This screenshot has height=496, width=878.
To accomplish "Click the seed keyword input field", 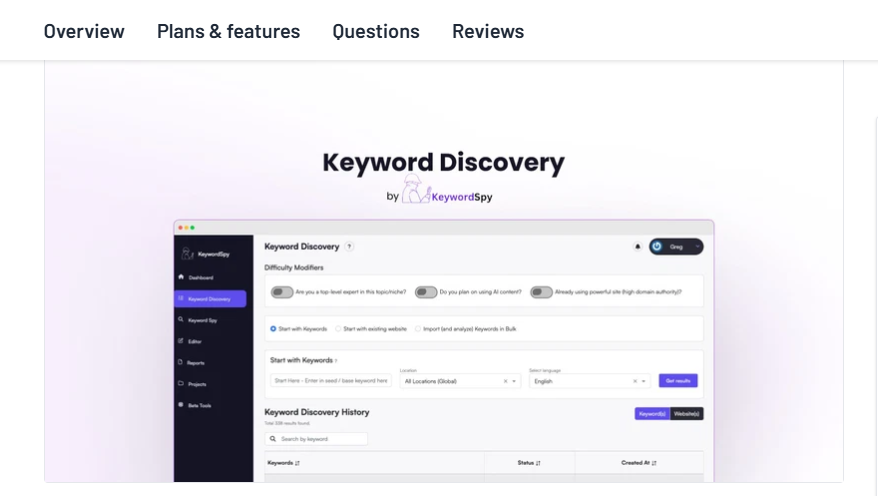I will pos(331,381).
